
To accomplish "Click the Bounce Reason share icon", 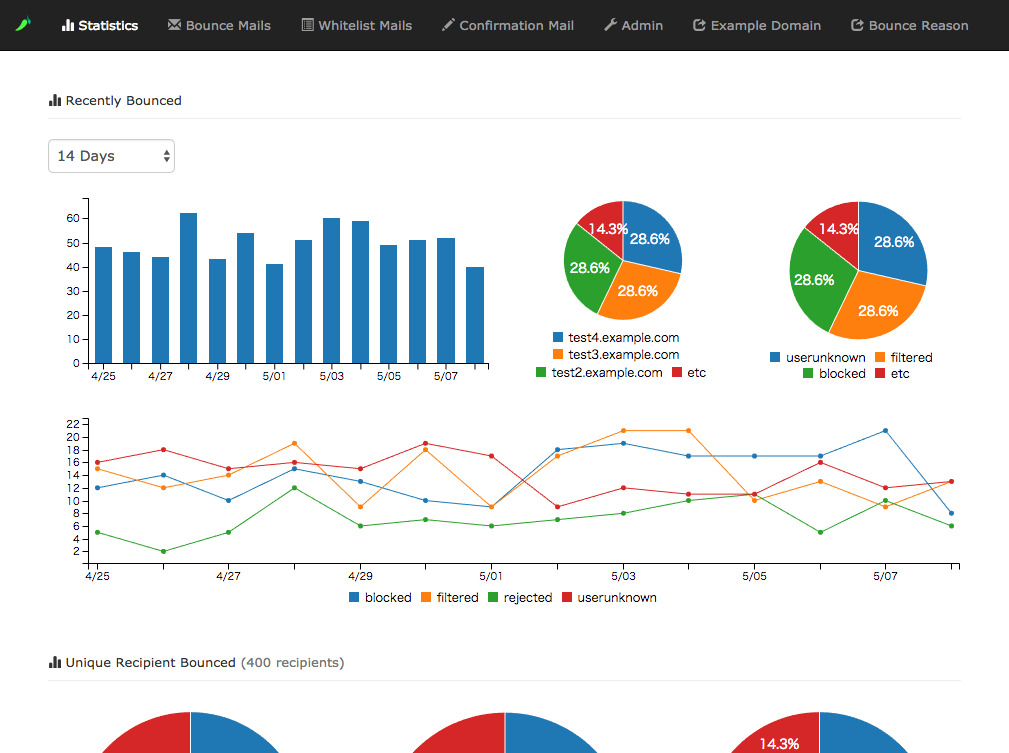I will point(857,25).
